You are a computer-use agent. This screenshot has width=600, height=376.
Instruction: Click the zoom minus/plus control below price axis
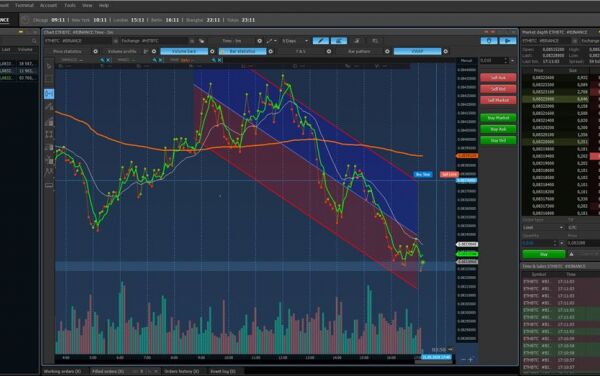[x=466, y=360]
